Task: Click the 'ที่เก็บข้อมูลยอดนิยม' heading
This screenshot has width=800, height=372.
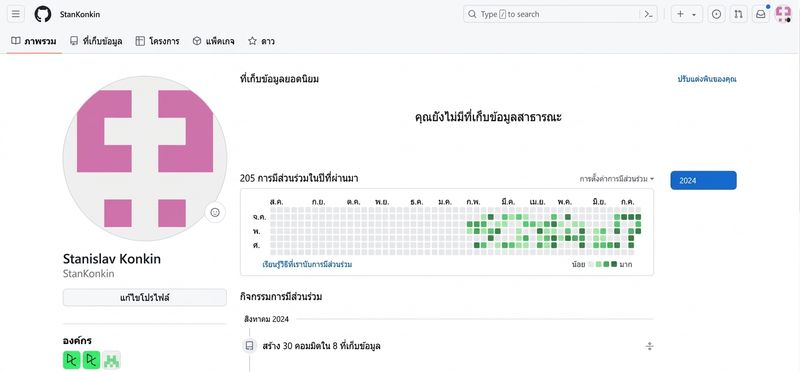Action: click(279, 79)
